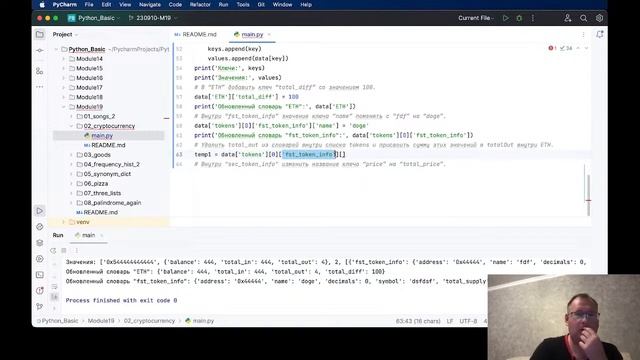Image resolution: width=640 pixels, height=360 pixels.
Task: Open IDE settings gear icon
Action: [599, 18]
